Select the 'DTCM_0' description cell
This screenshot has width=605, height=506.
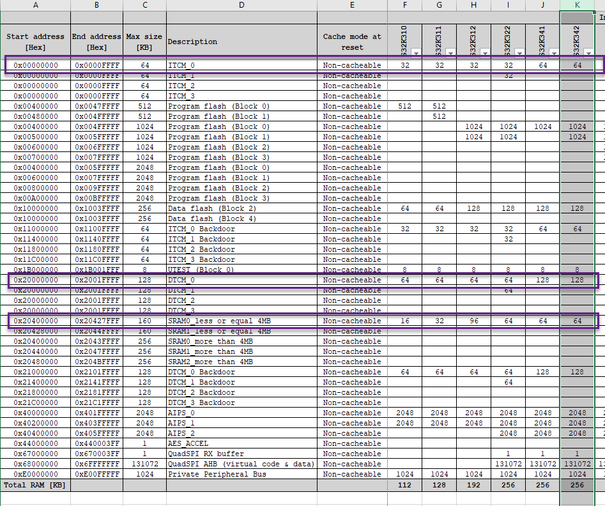click(242, 280)
